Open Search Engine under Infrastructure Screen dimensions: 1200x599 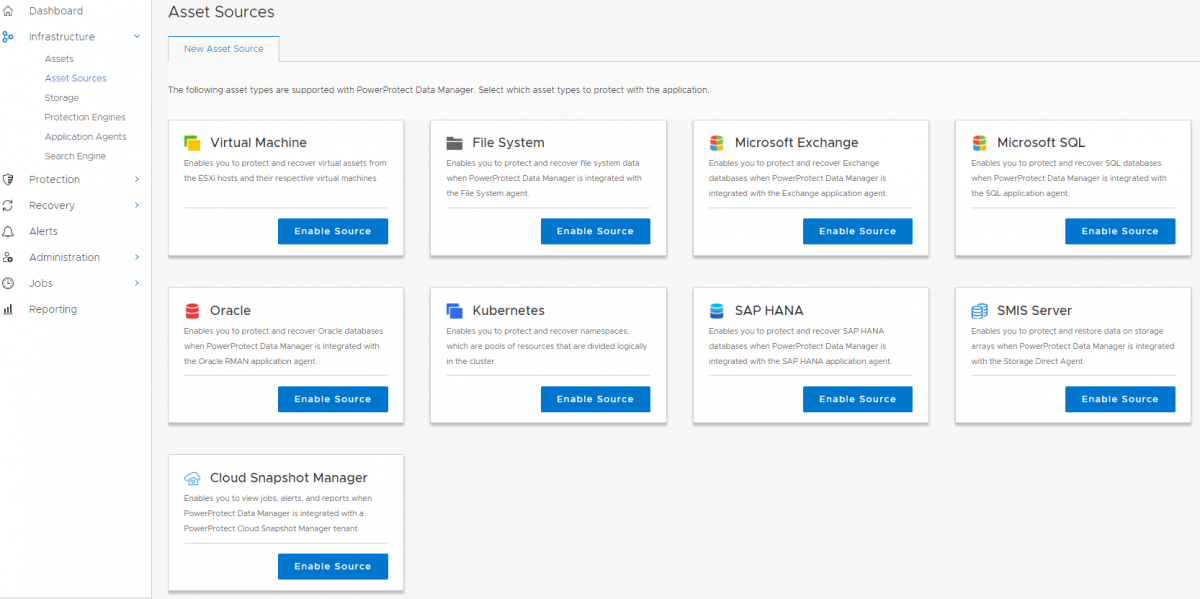75,157
